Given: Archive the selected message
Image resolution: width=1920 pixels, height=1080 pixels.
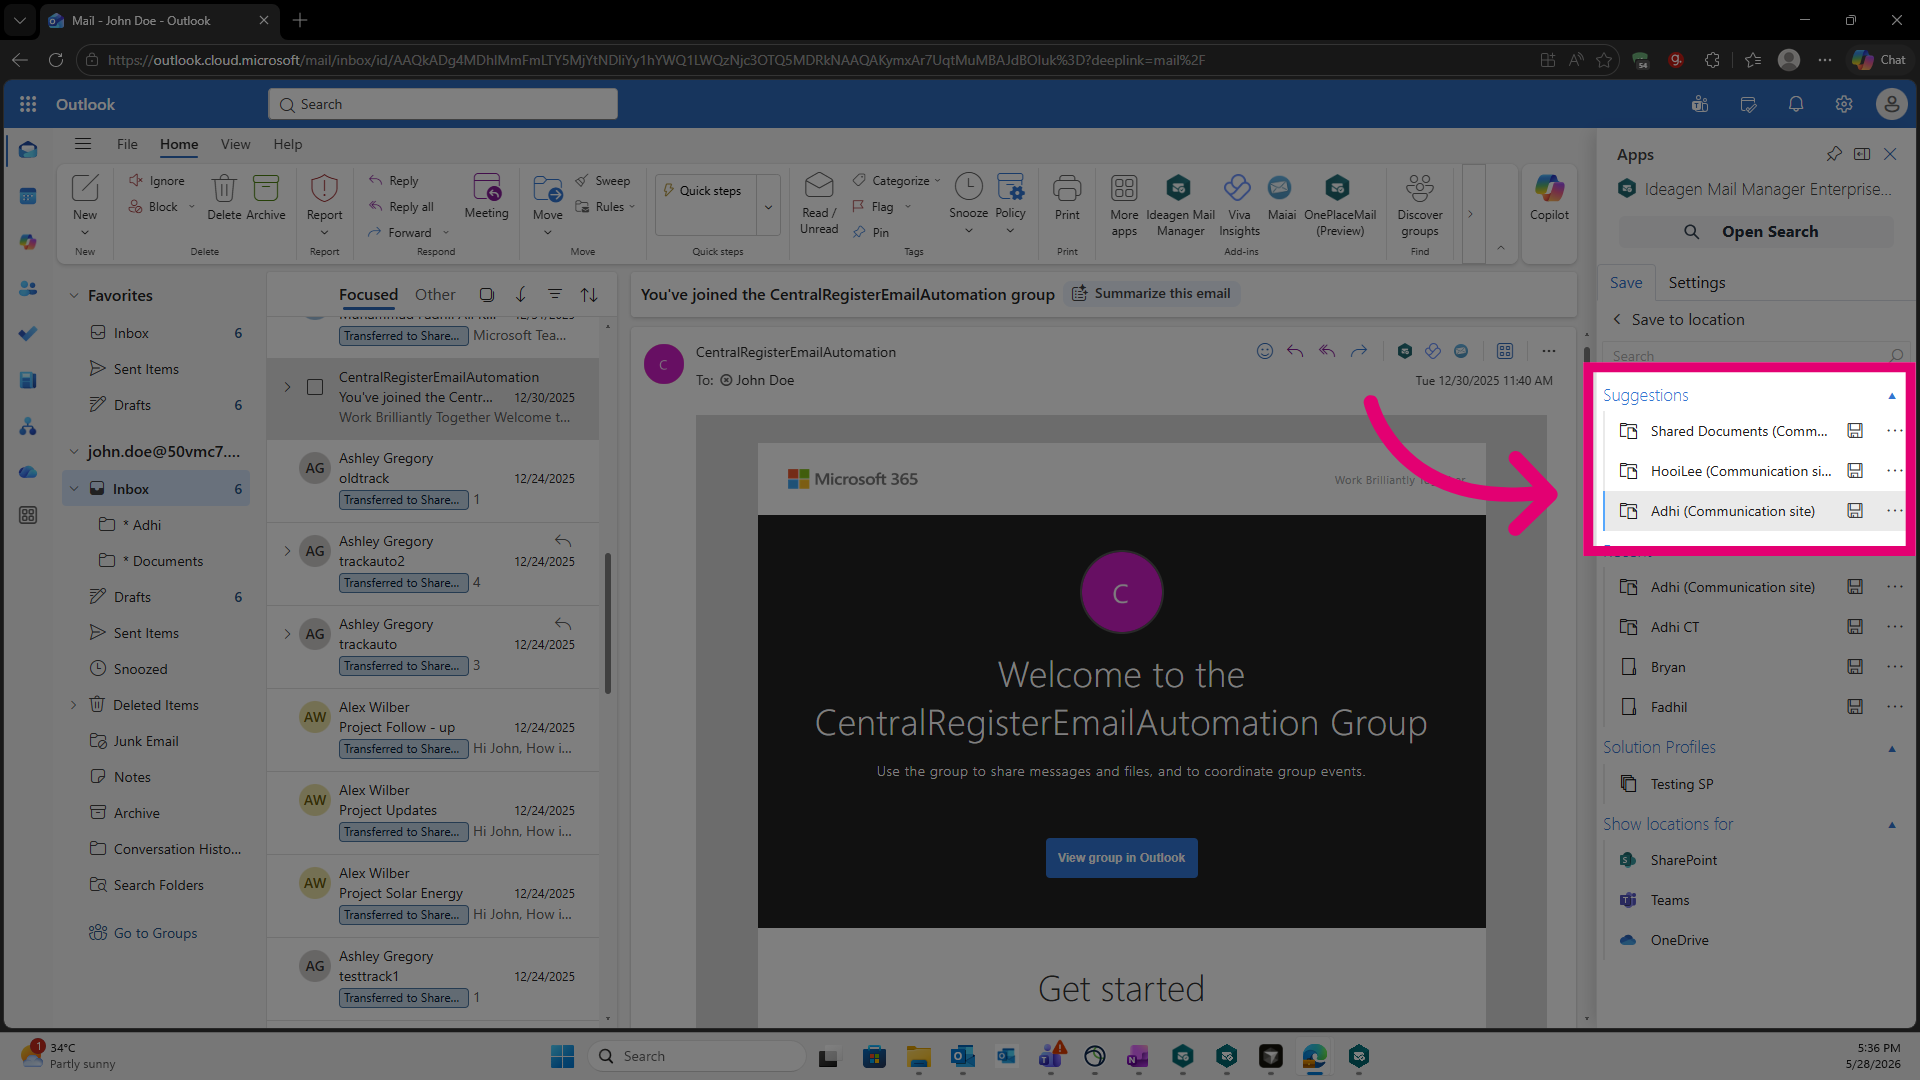Looking at the screenshot, I should [x=266, y=198].
